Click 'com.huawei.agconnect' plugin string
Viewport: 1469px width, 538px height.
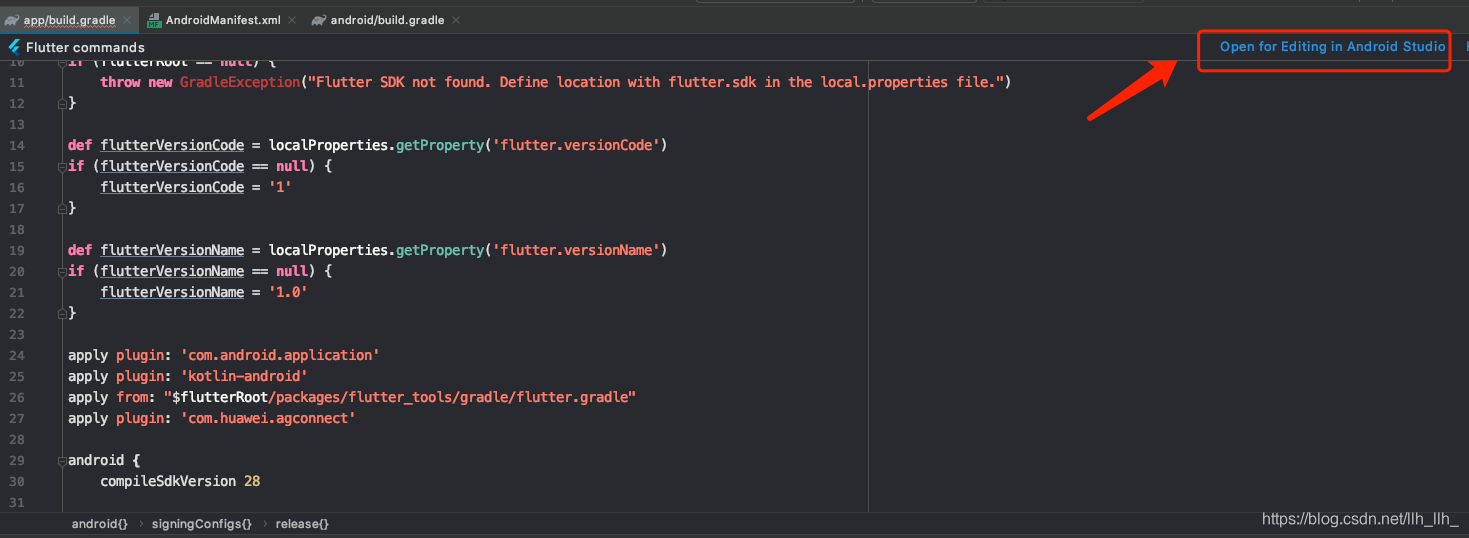coord(268,418)
